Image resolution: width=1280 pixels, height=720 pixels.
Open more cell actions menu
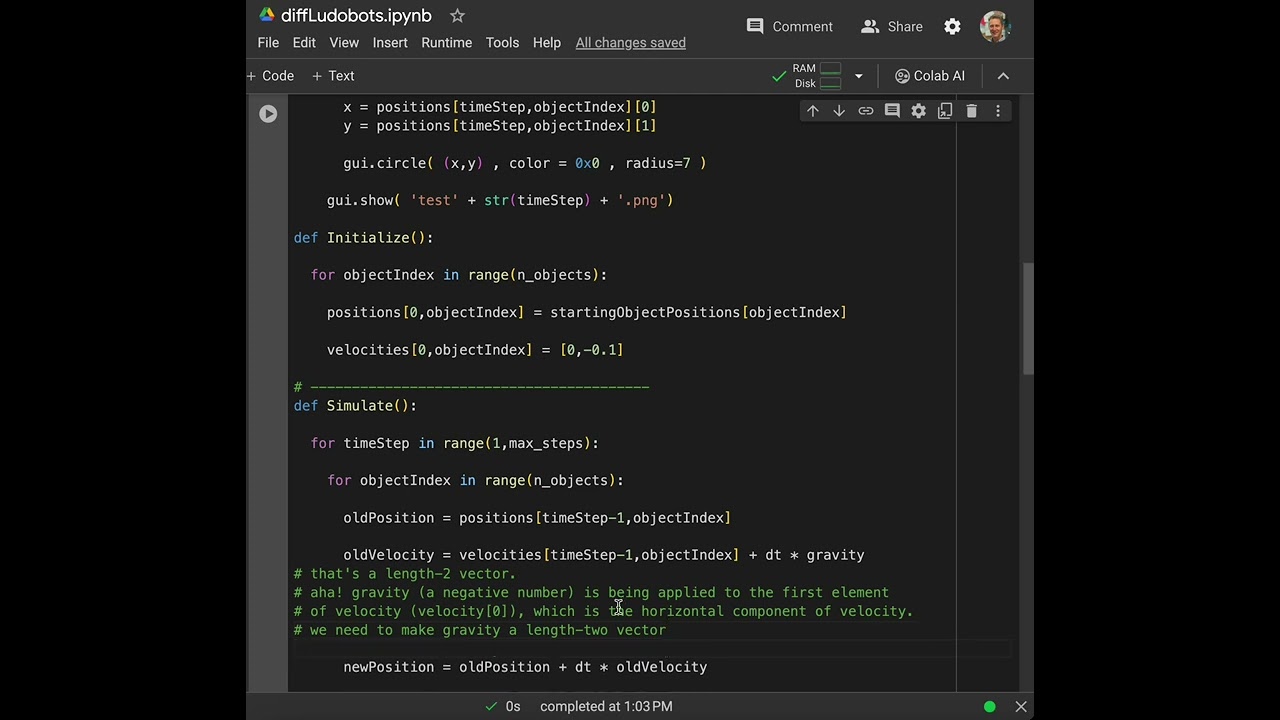[998, 111]
